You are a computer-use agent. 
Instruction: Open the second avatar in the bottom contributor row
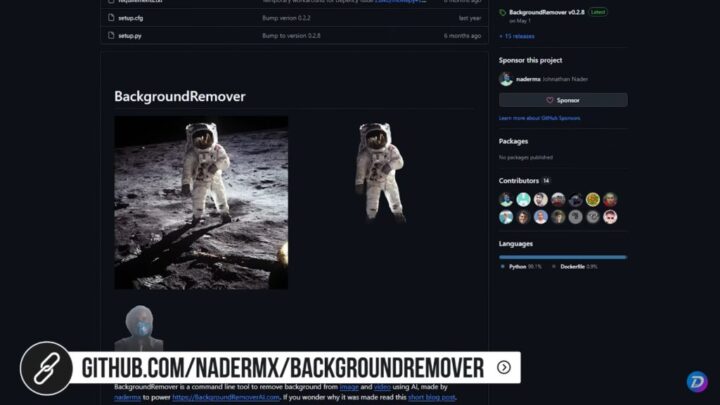pos(523,217)
